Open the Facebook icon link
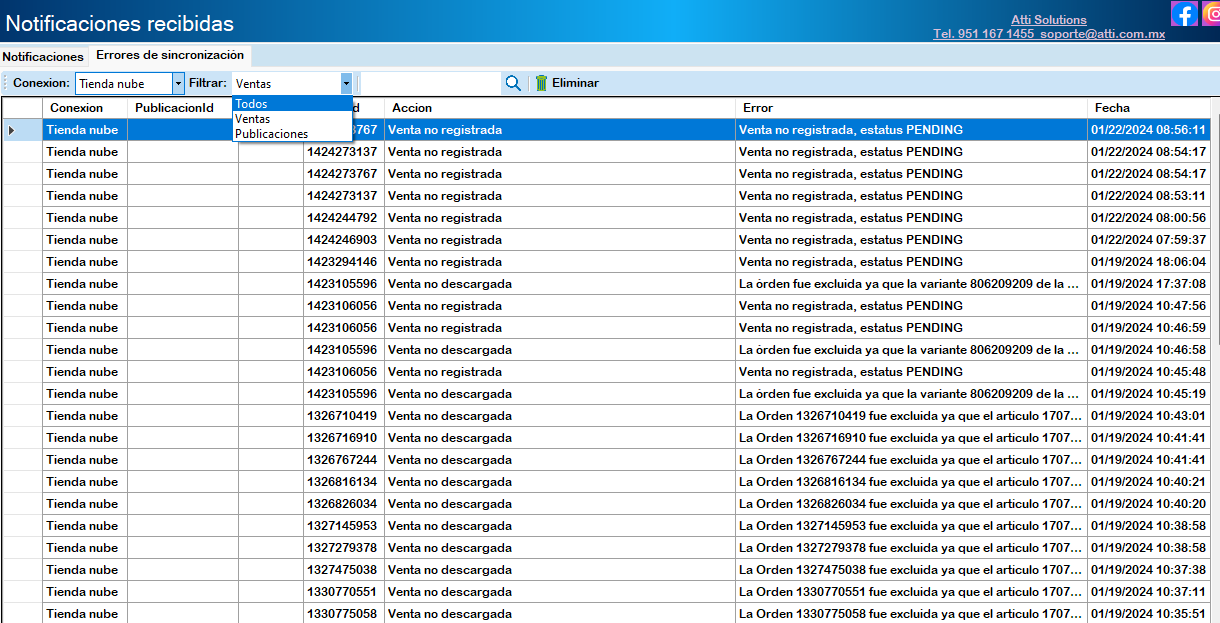Screen dimensions: 1220x623 pos(1184,14)
